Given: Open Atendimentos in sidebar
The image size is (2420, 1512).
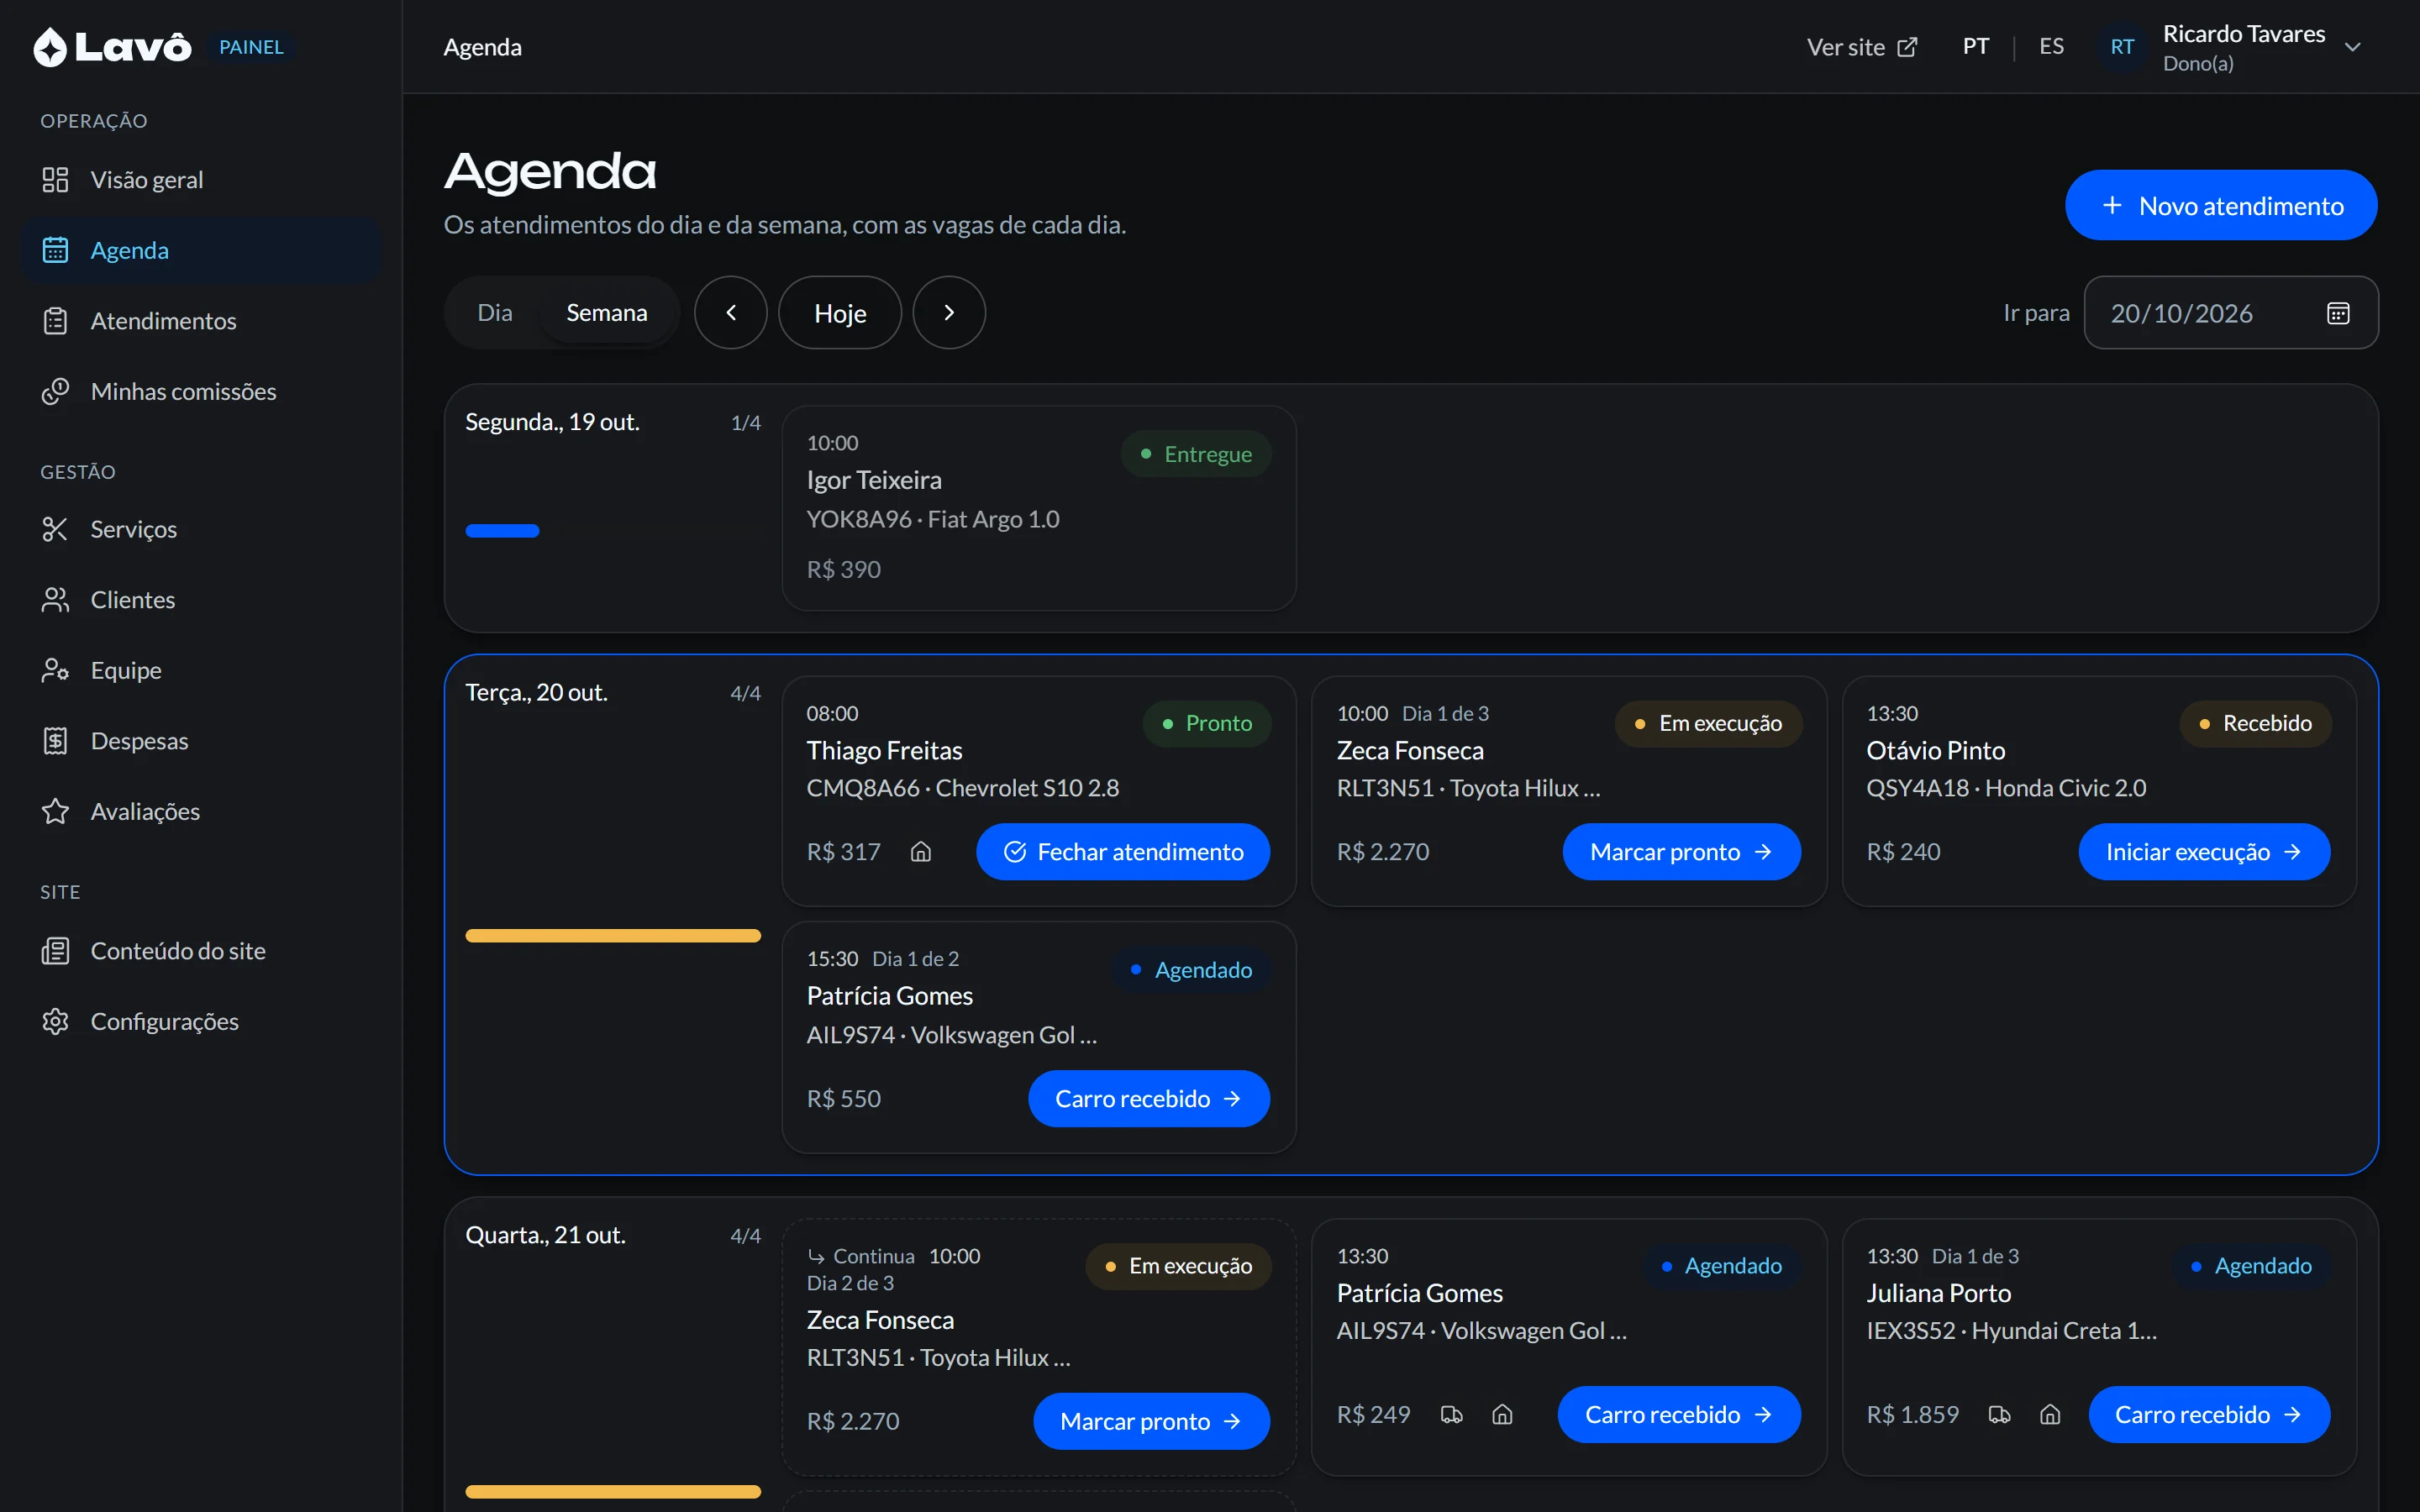Looking at the screenshot, I should [x=201, y=321].
